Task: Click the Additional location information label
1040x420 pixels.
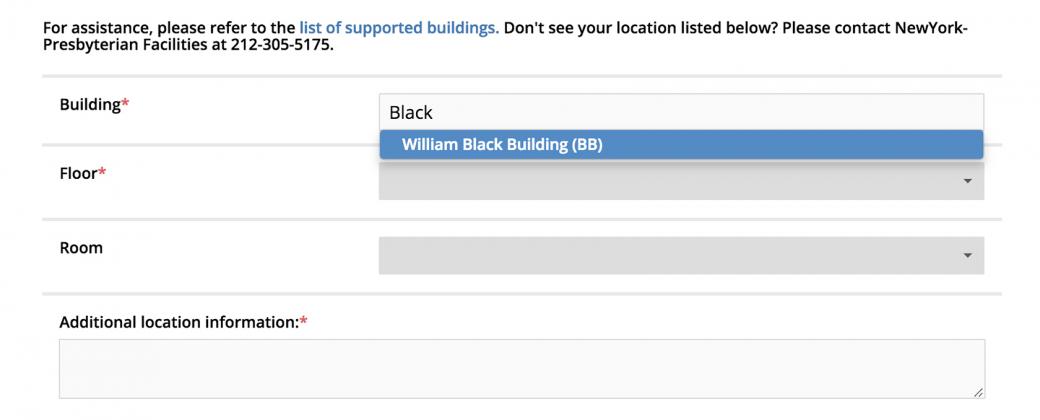Action: tap(178, 322)
